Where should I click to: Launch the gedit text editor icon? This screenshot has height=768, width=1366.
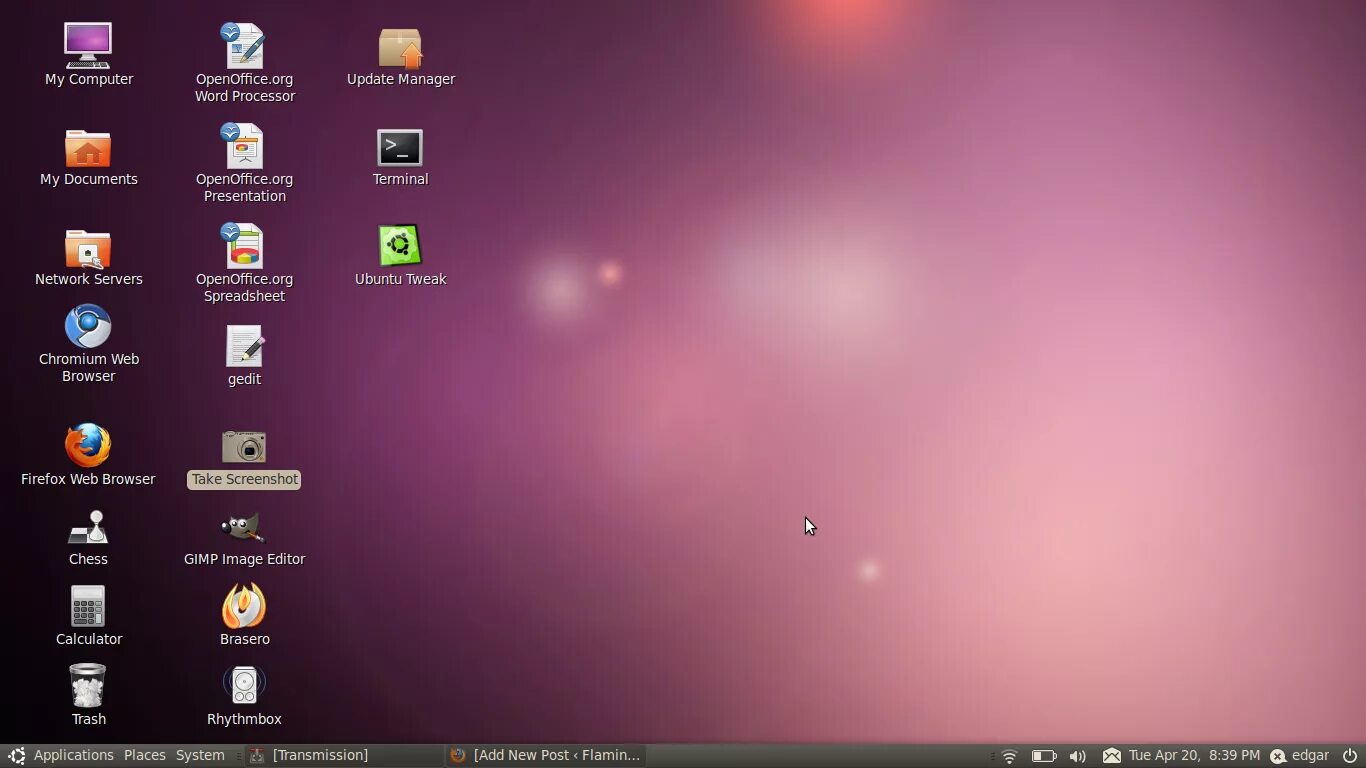coord(244,346)
